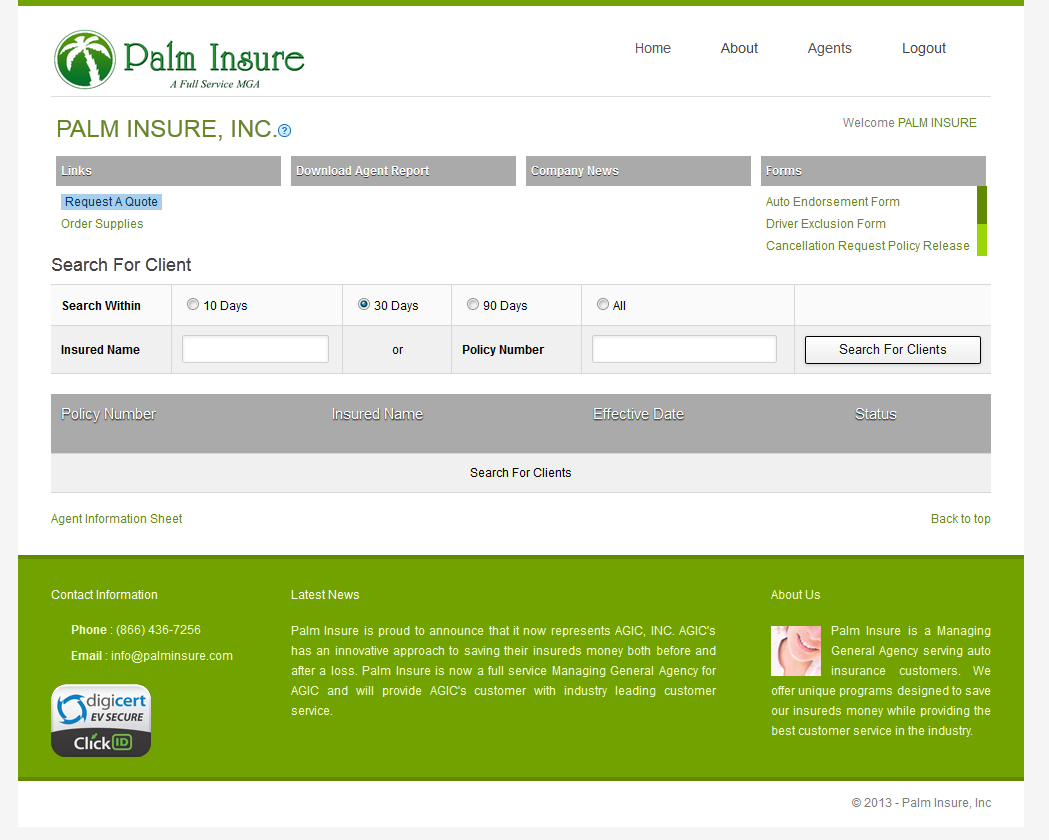The width and height of the screenshot is (1049, 840).
Task: Select the 90 Days search option
Action: tap(473, 305)
